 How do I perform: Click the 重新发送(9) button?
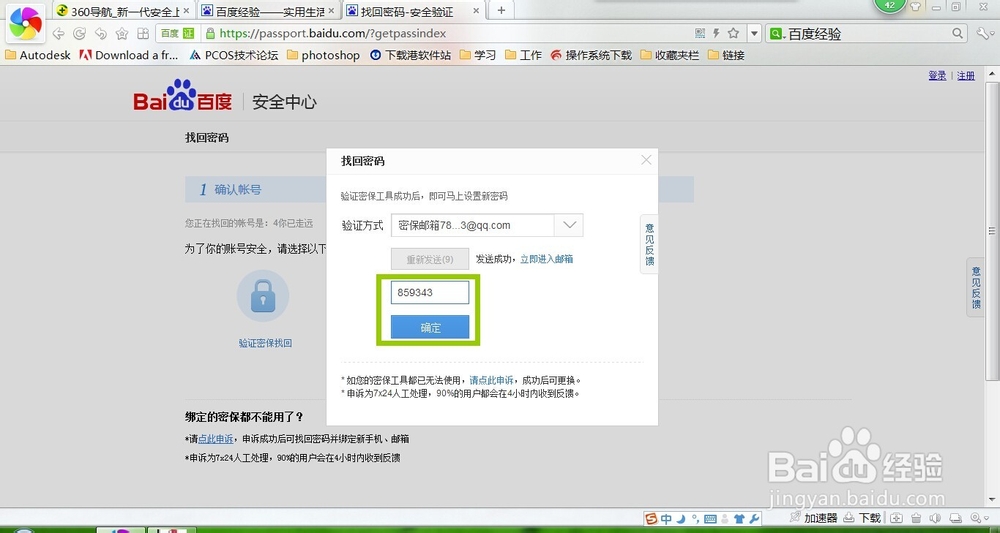coord(430,259)
